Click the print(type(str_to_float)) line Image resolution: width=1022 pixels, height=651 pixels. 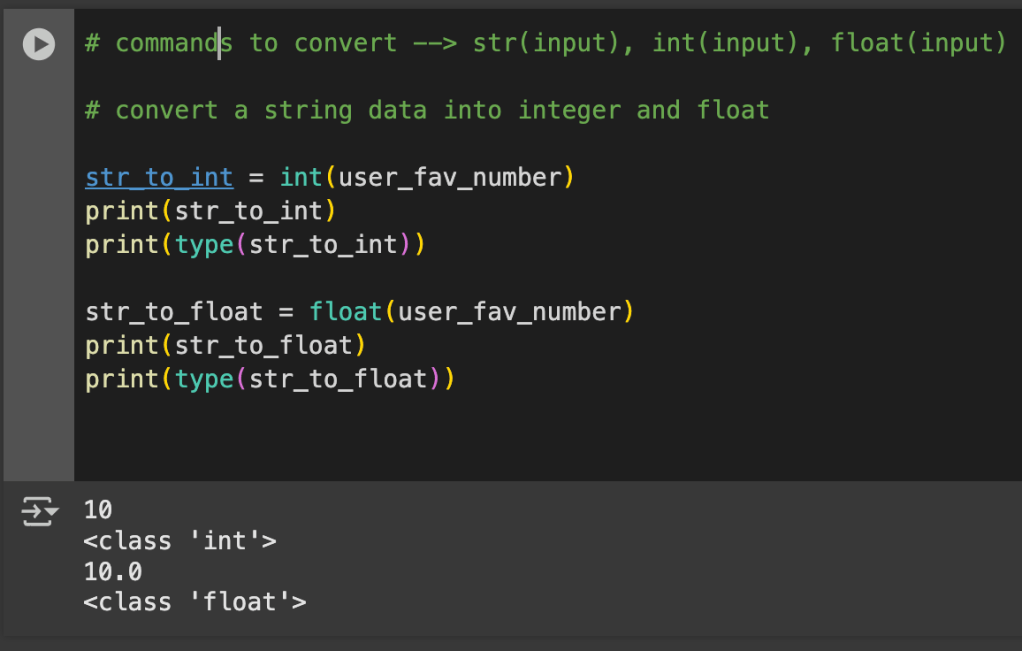[x=270, y=380]
